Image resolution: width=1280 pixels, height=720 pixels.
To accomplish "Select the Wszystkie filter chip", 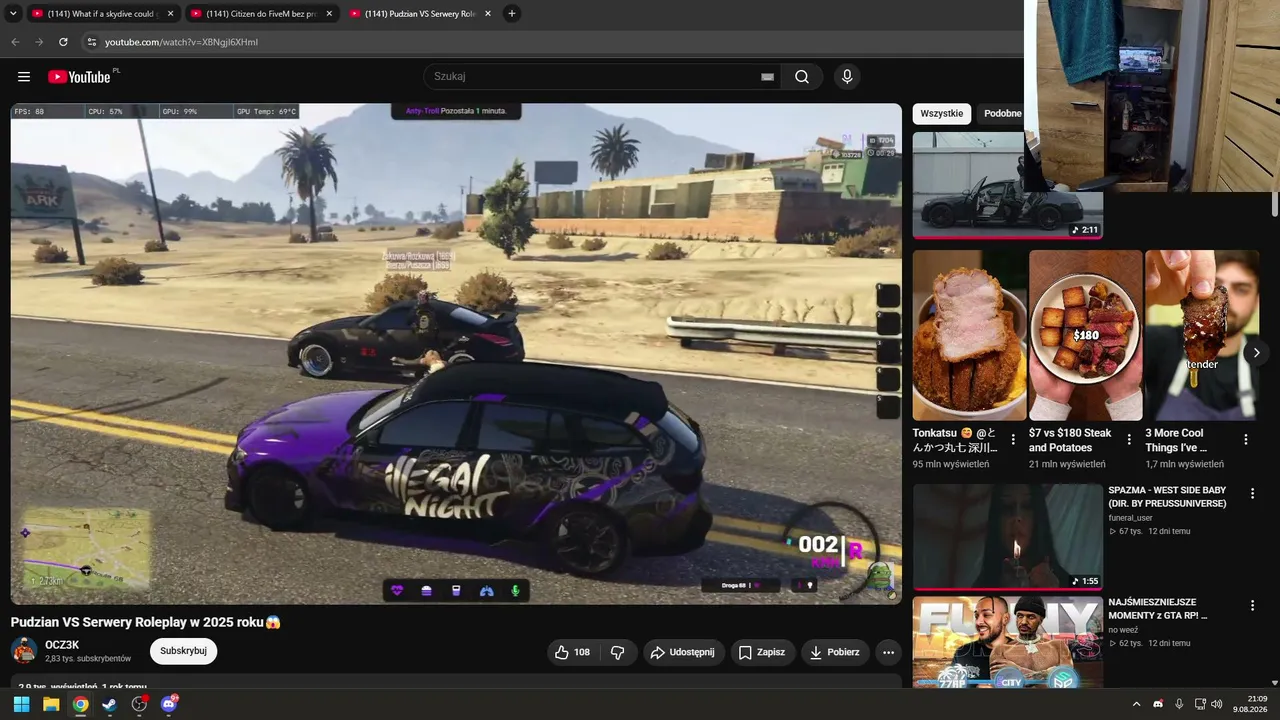I will 941,114.
